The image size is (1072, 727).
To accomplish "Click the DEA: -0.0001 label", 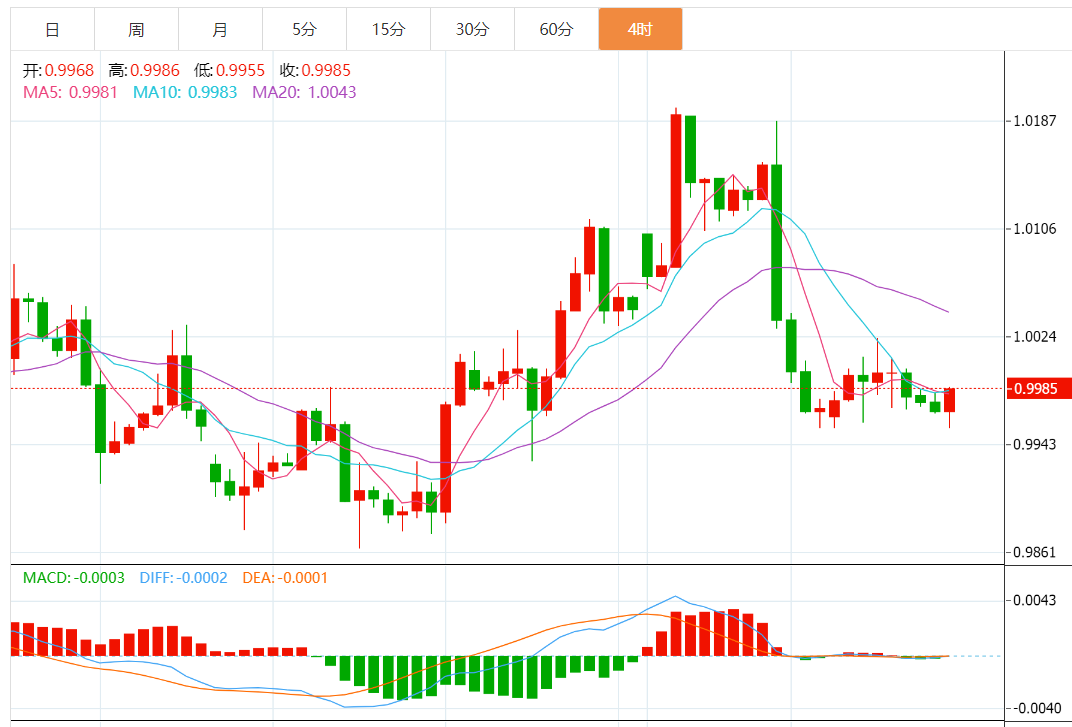I will [x=285, y=578].
